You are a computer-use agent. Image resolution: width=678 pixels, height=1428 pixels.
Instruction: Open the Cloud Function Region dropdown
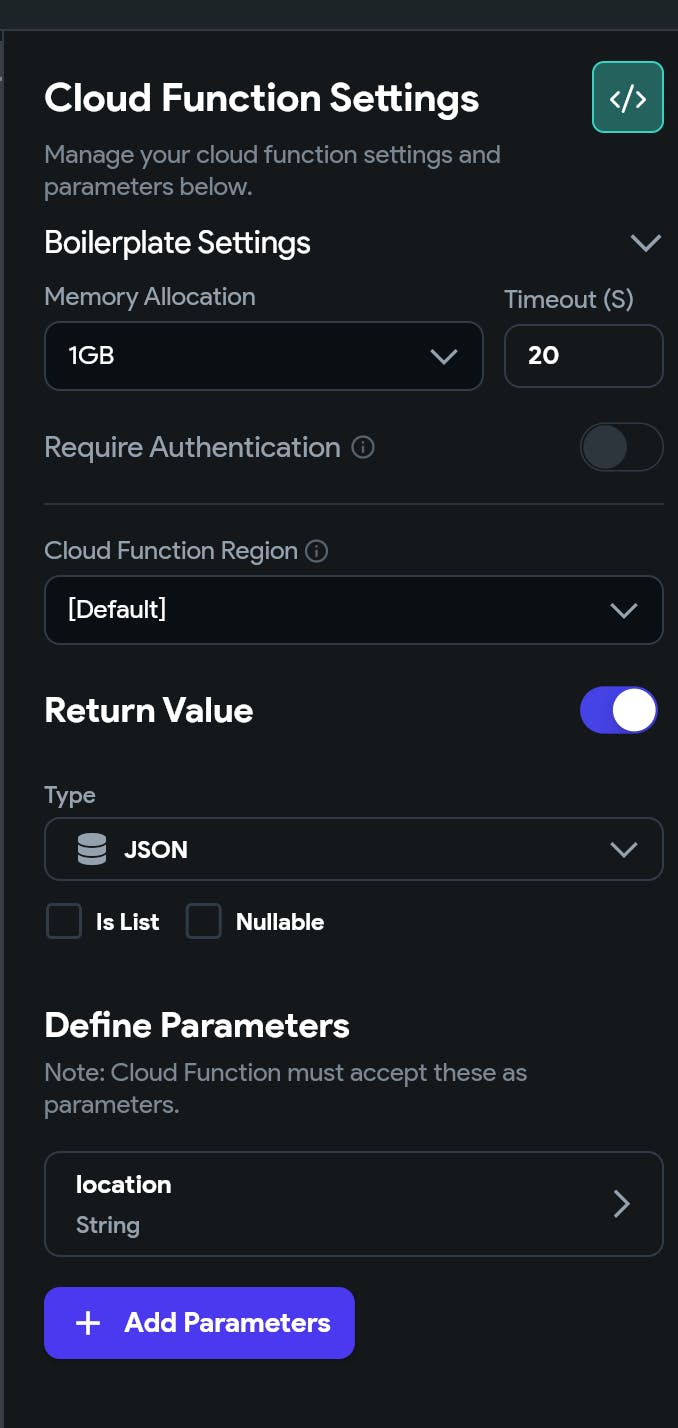354,610
